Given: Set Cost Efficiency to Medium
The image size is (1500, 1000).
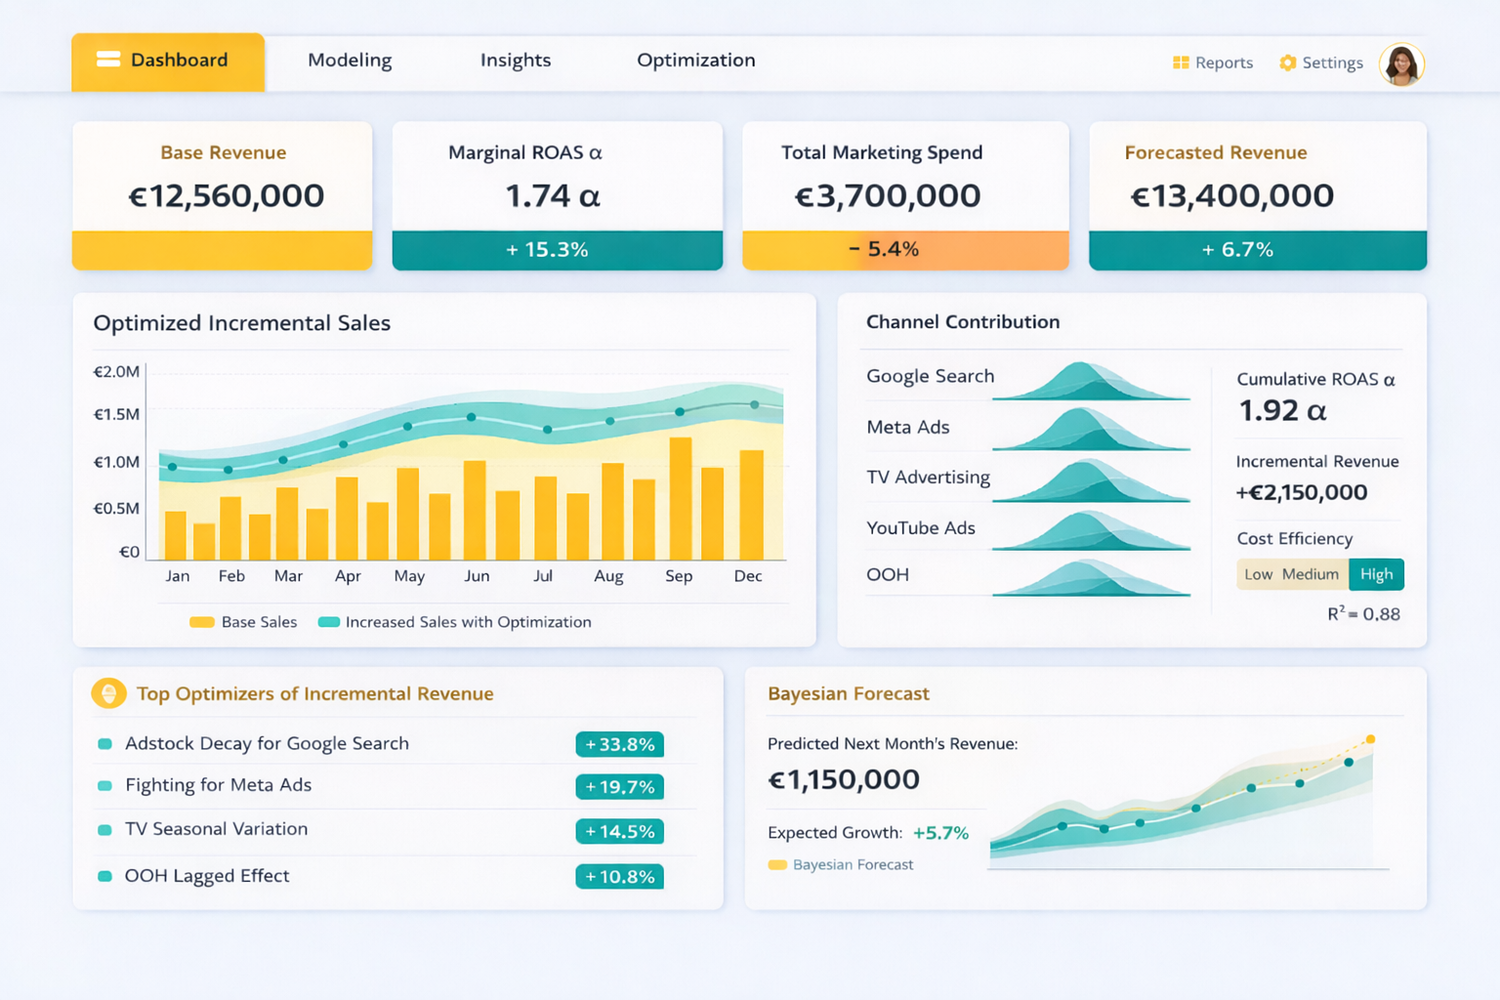Looking at the screenshot, I should click(1310, 574).
